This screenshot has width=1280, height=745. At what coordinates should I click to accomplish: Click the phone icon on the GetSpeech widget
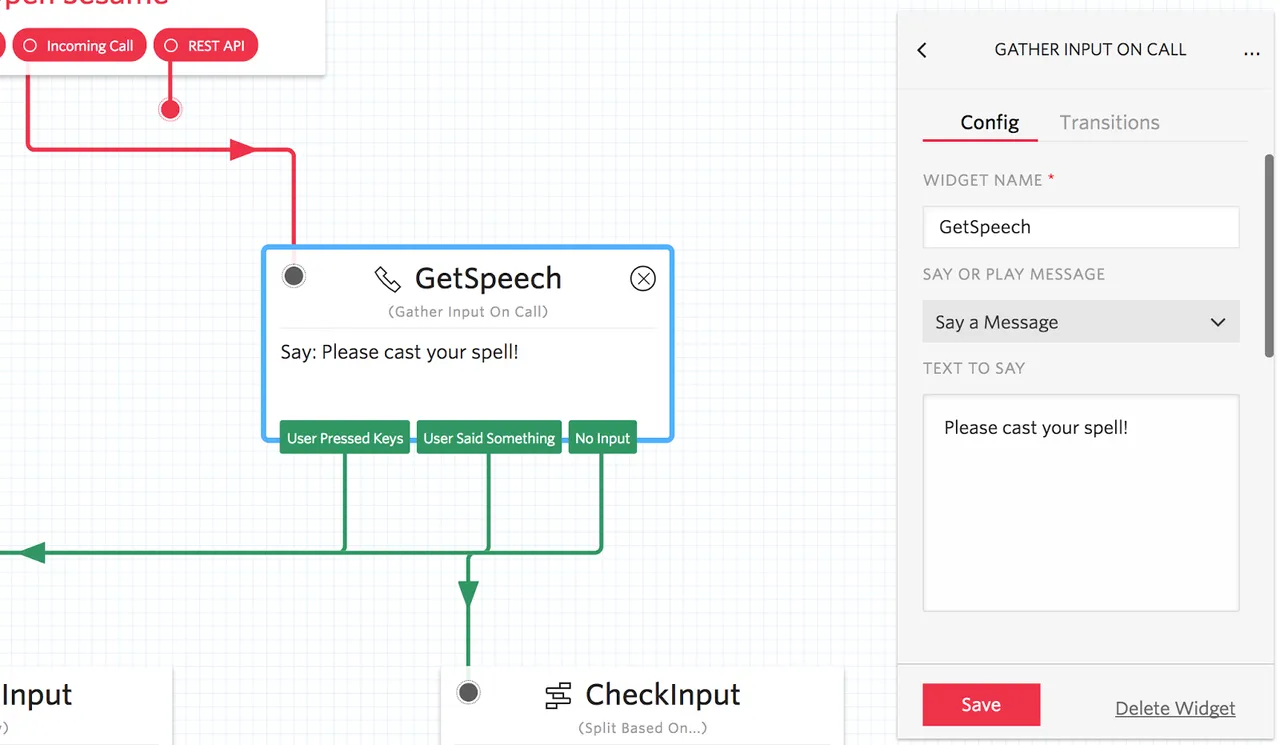pyautogui.click(x=387, y=279)
